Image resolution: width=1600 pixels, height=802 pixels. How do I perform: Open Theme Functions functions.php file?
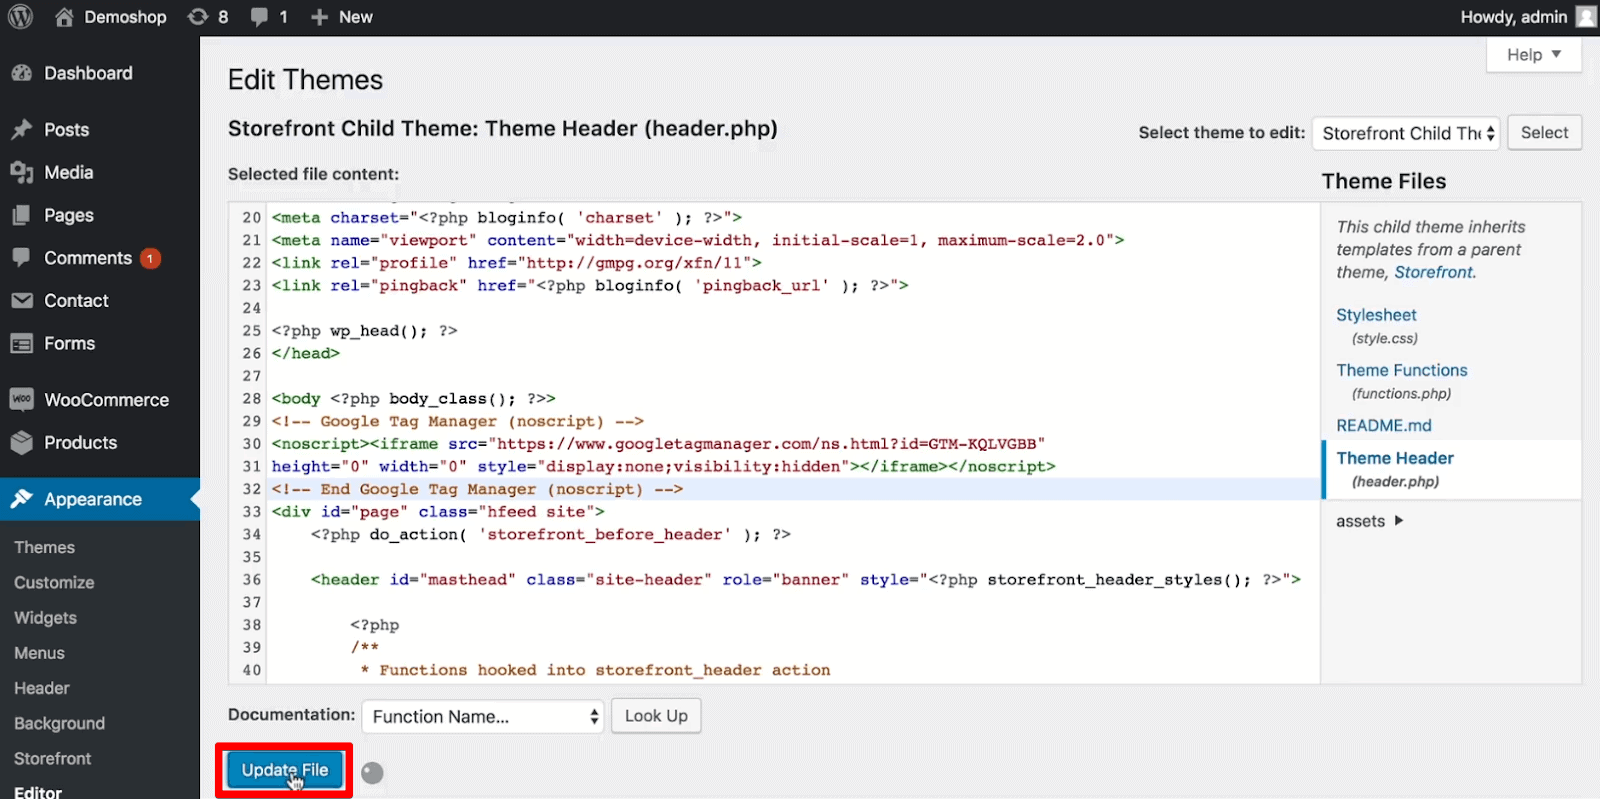pos(1401,370)
